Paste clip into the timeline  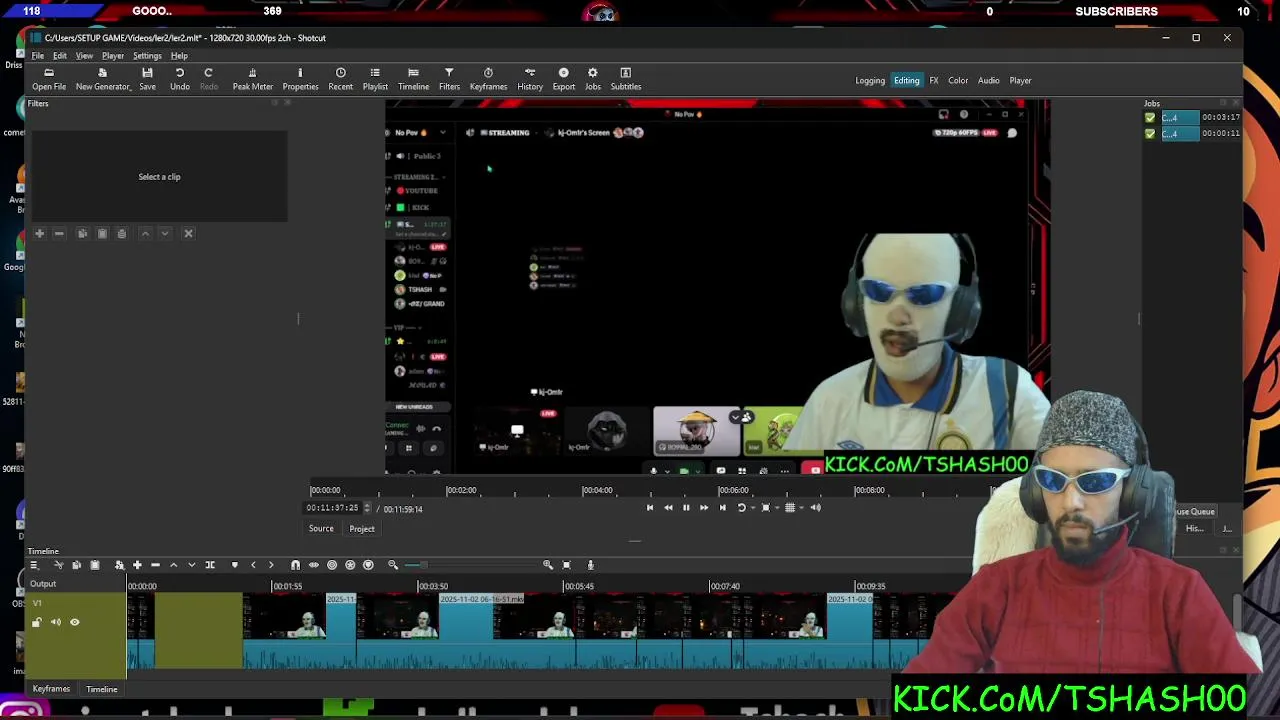tap(95, 566)
